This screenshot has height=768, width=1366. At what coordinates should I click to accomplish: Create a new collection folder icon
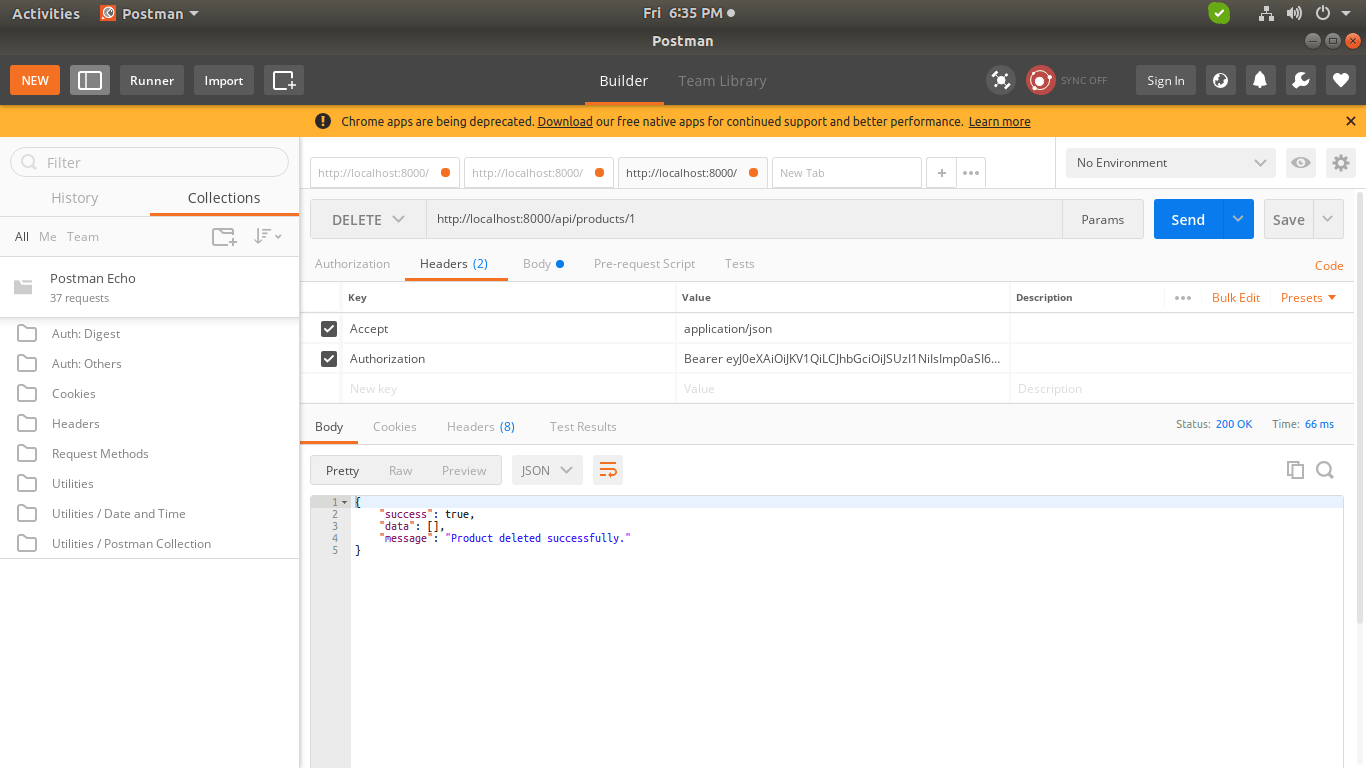[x=224, y=237]
